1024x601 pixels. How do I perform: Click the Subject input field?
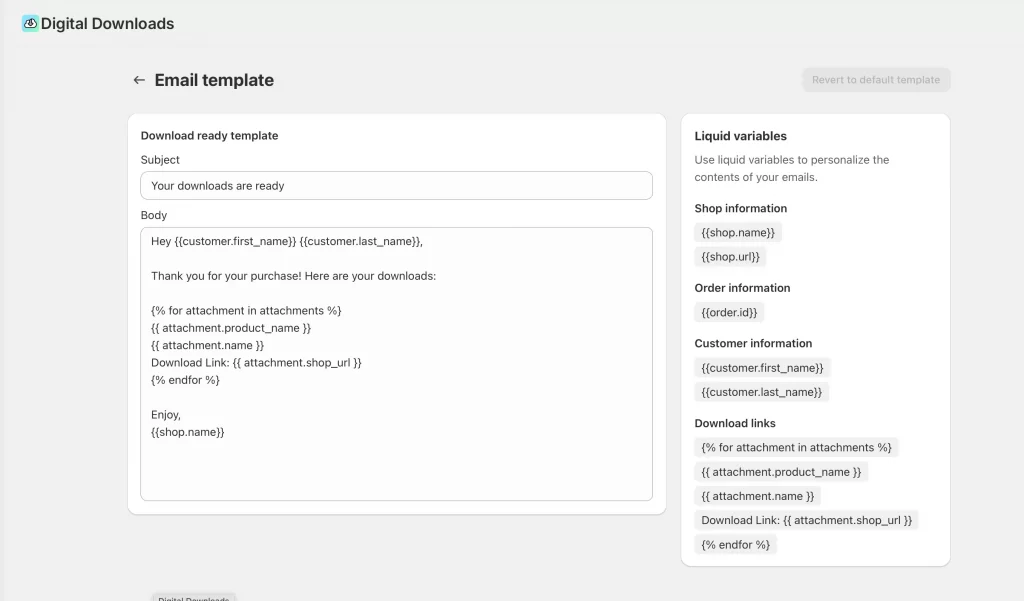(x=396, y=186)
